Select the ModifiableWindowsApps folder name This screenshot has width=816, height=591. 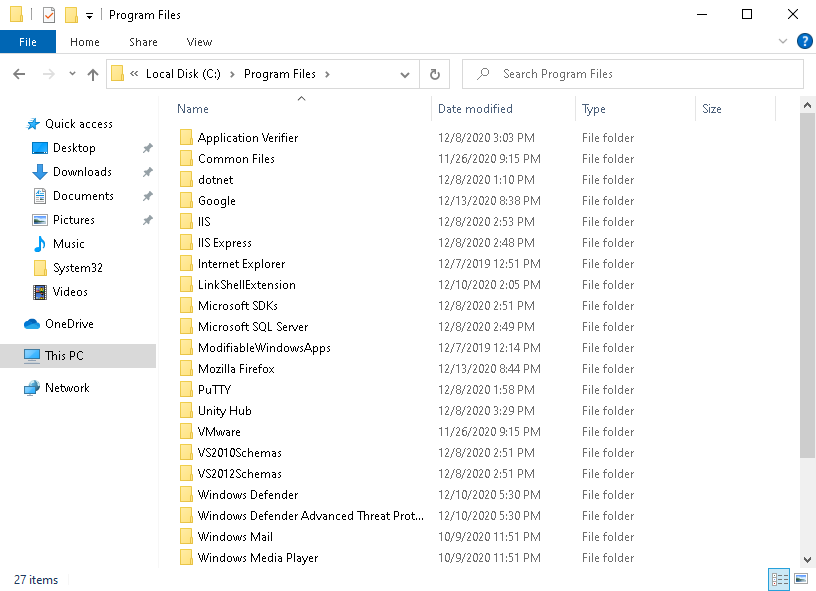[x=264, y=348]
